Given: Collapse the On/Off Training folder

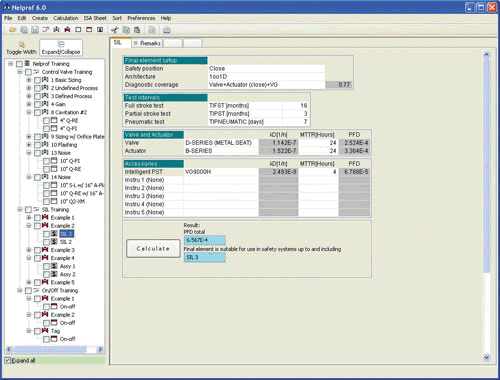Looking at the screenshot, I should pyautogui.click(x=20, y=290).
